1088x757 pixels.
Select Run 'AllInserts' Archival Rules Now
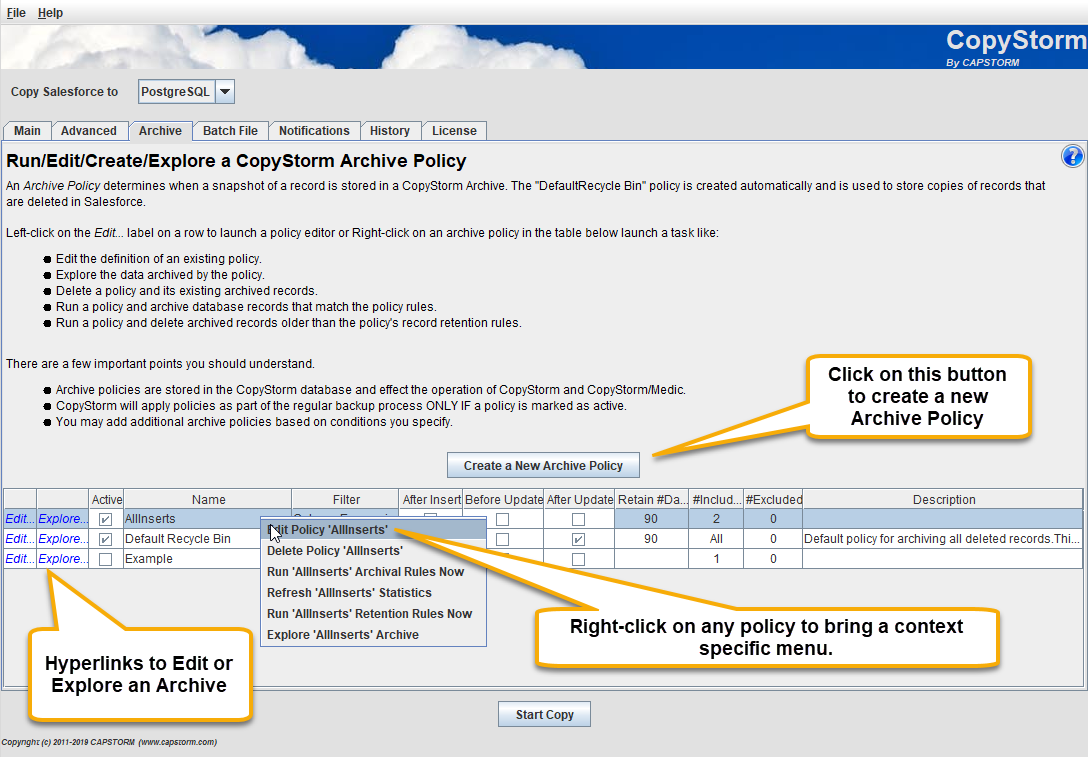click(373, 572)
